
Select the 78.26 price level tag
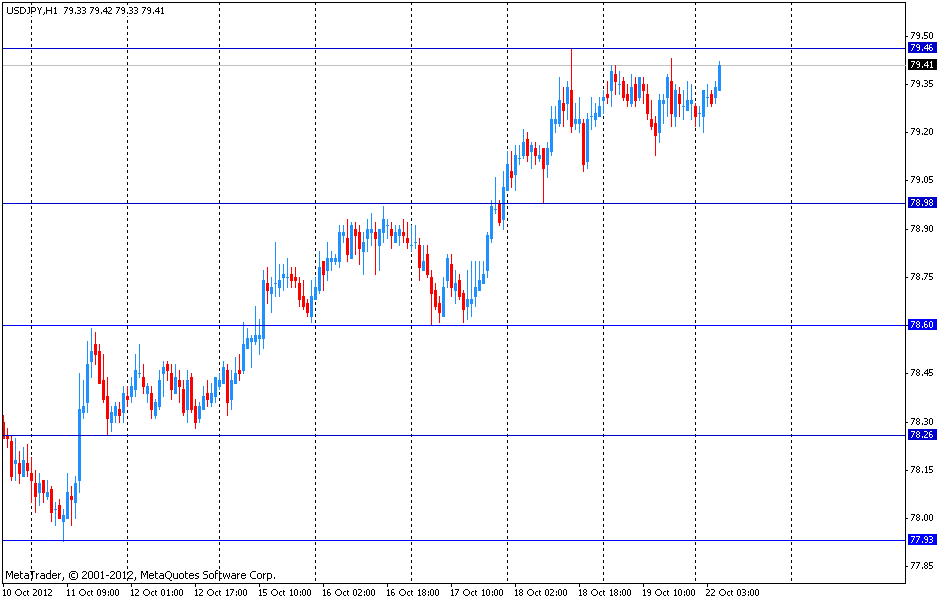(x=921, y=435)
